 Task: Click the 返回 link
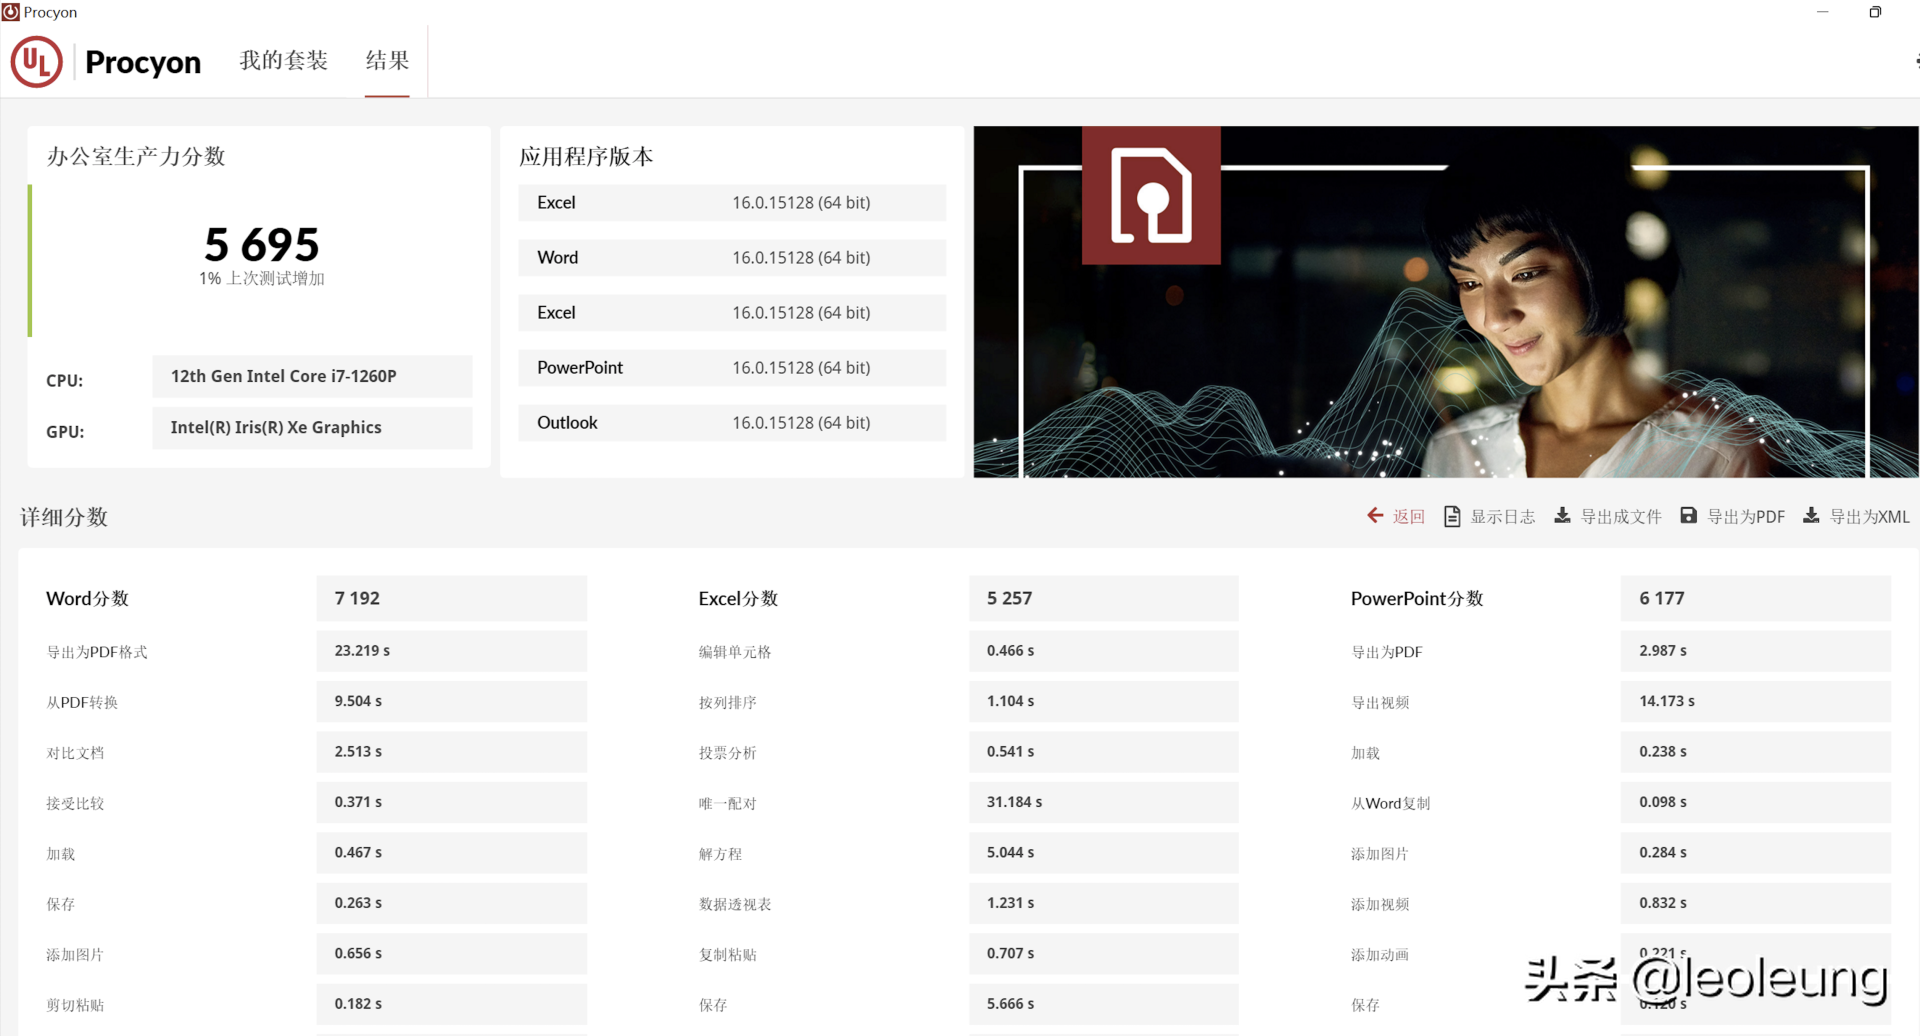point(1409,517)
